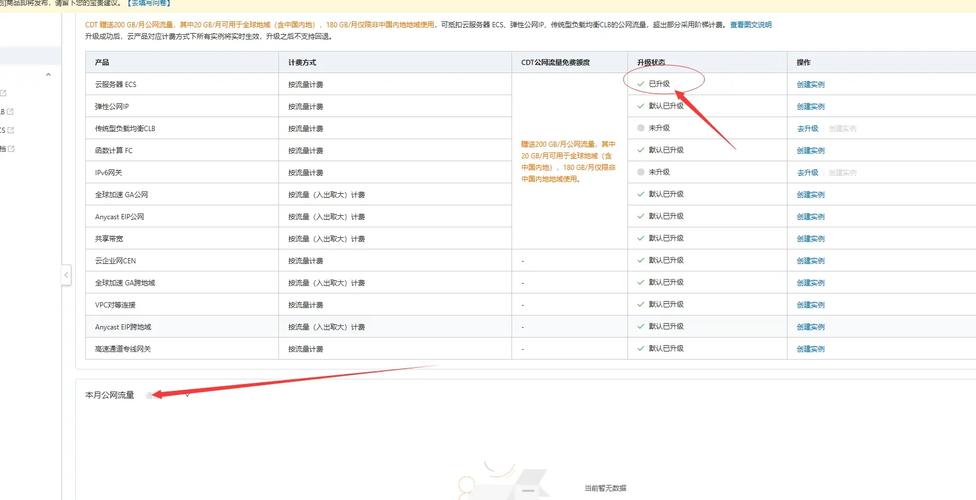The image size is (976, 500).
Task: Click 创建实例 for 全球加速 GA跨地域
Action: tap(810, 283)
